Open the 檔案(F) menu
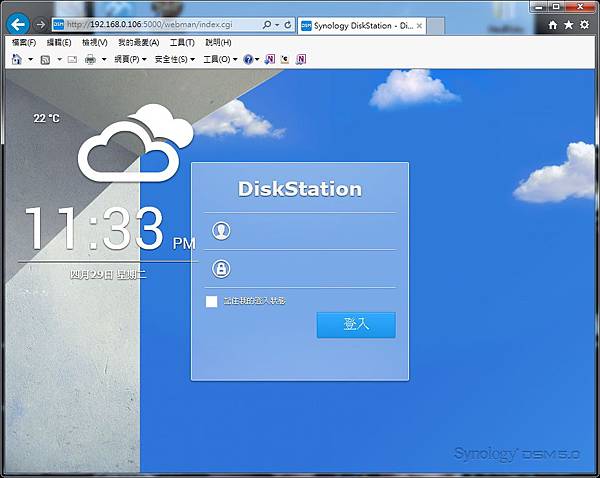 point(24,42)
